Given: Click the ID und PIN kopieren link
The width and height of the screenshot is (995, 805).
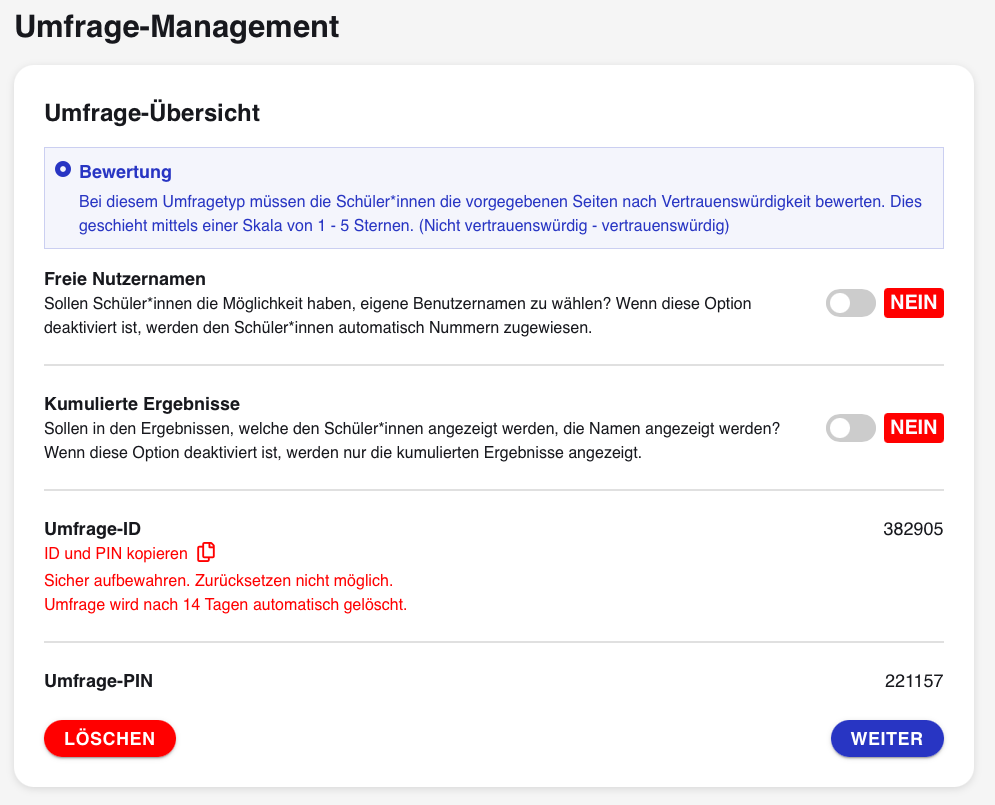Looking at the screenshot, I should tap(116, 554).
